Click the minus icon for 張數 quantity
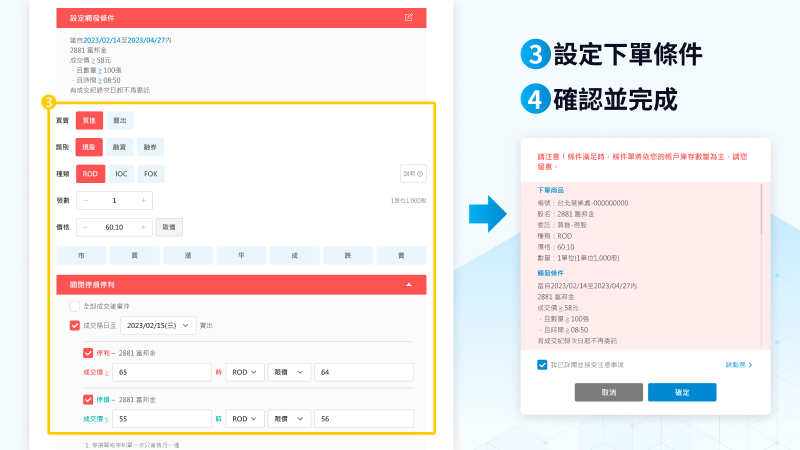 coord(84,201)
